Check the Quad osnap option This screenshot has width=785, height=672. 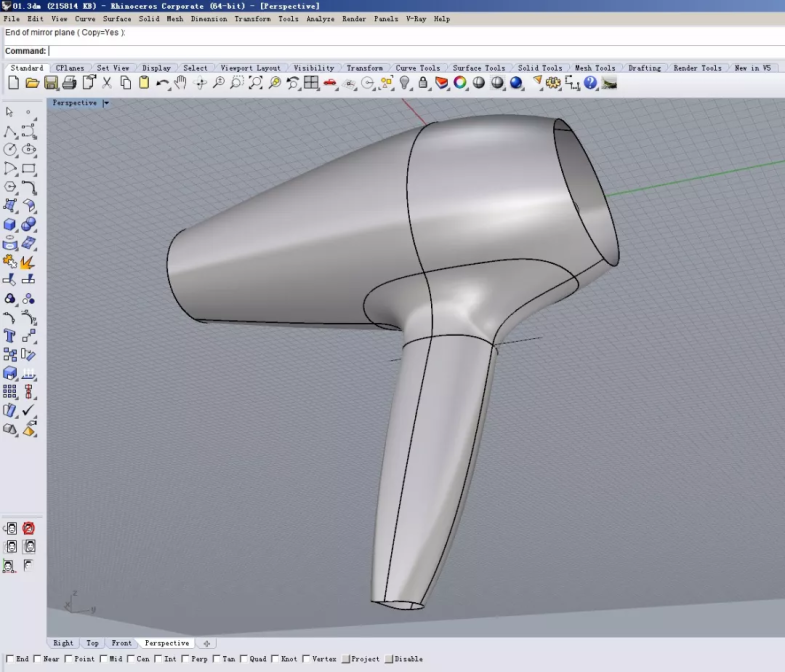pos(245,659)
